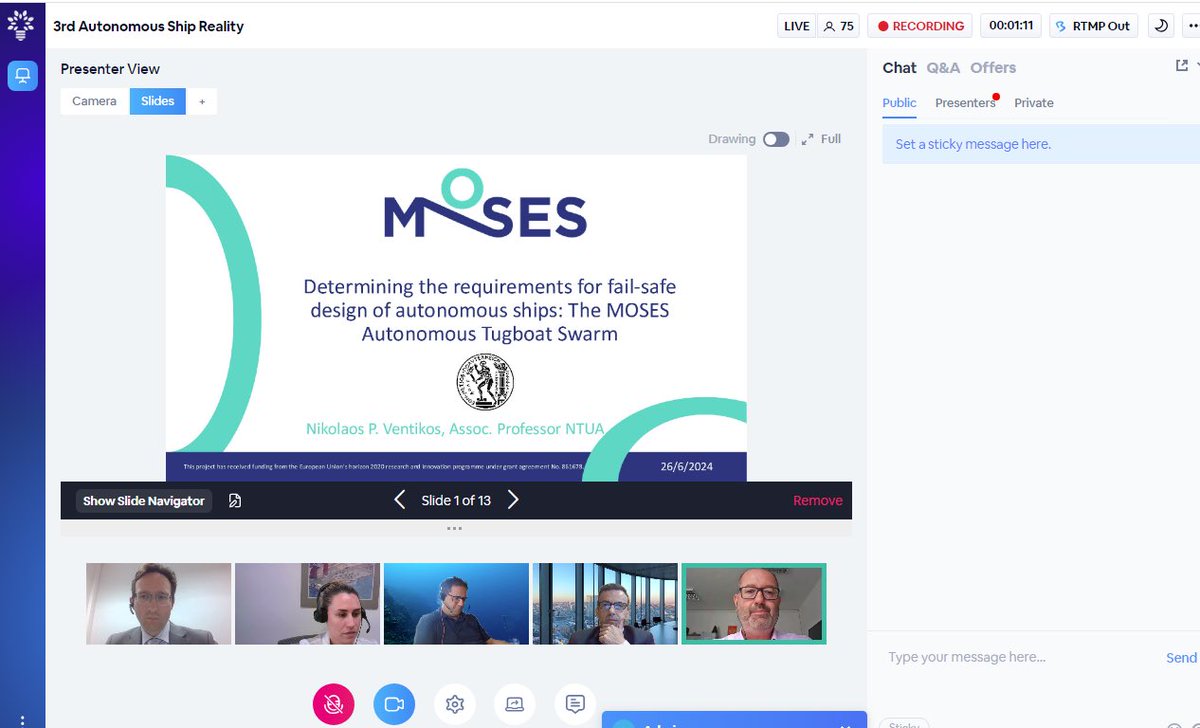Open the notes panel icon
The width and height of the screenshot is (1200, 728).
[x=574, y=704]
